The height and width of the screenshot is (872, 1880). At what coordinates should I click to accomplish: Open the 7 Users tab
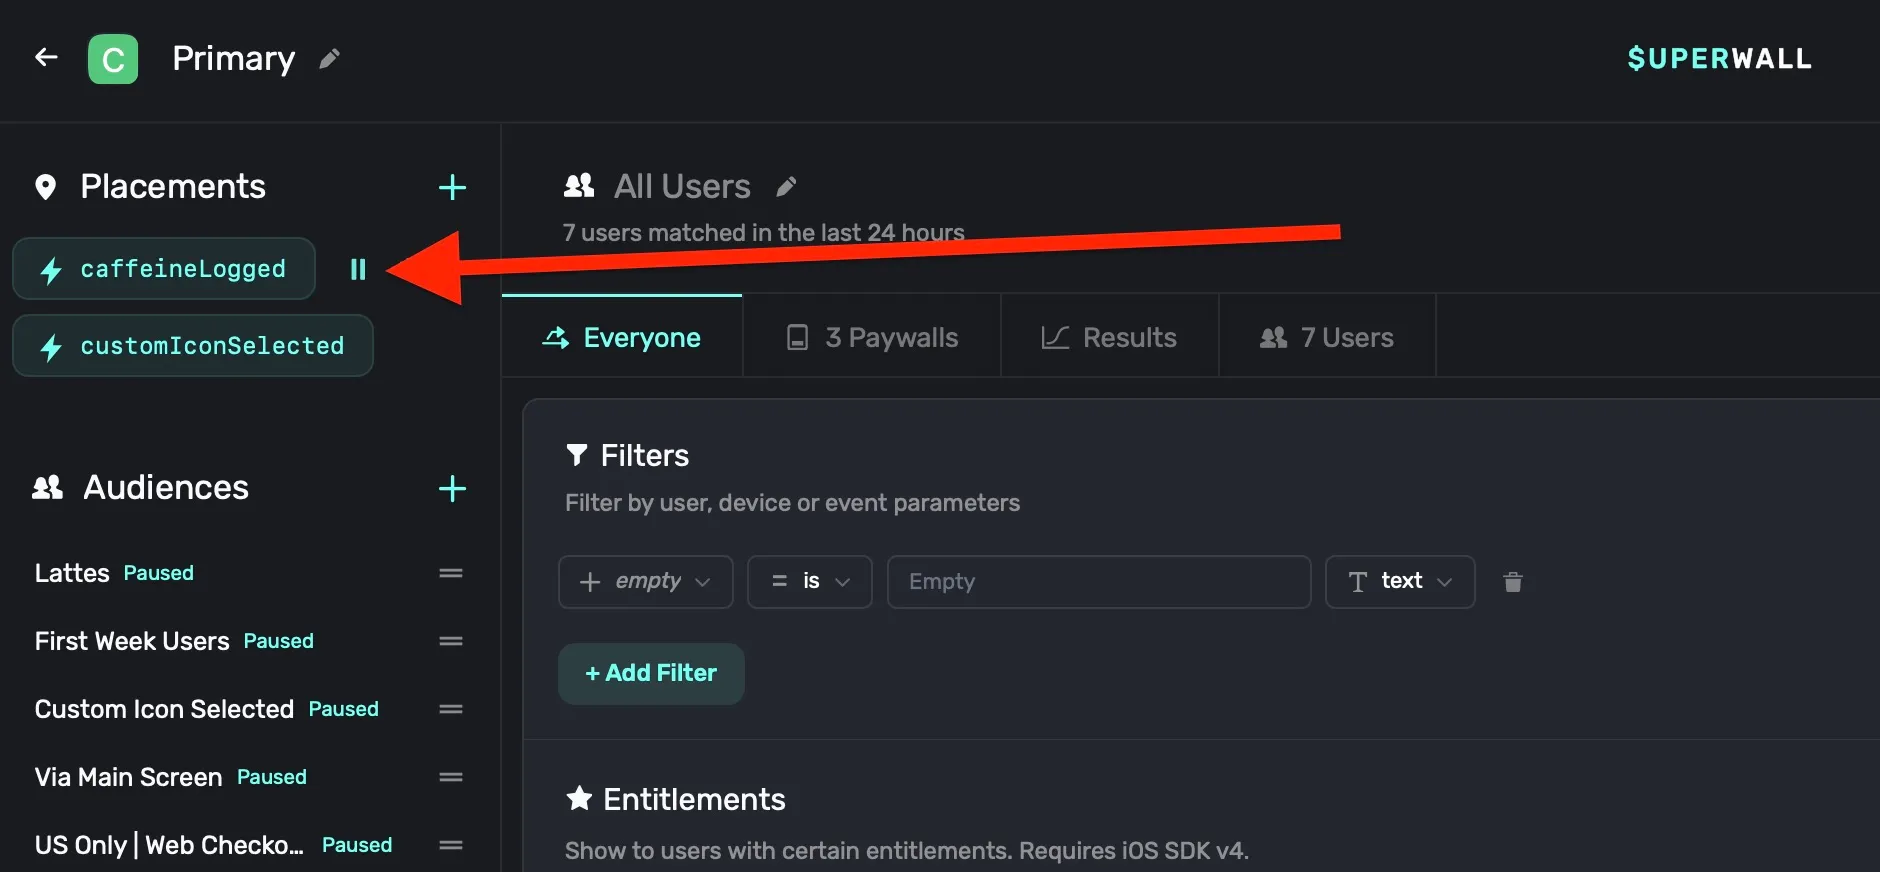1328,337
